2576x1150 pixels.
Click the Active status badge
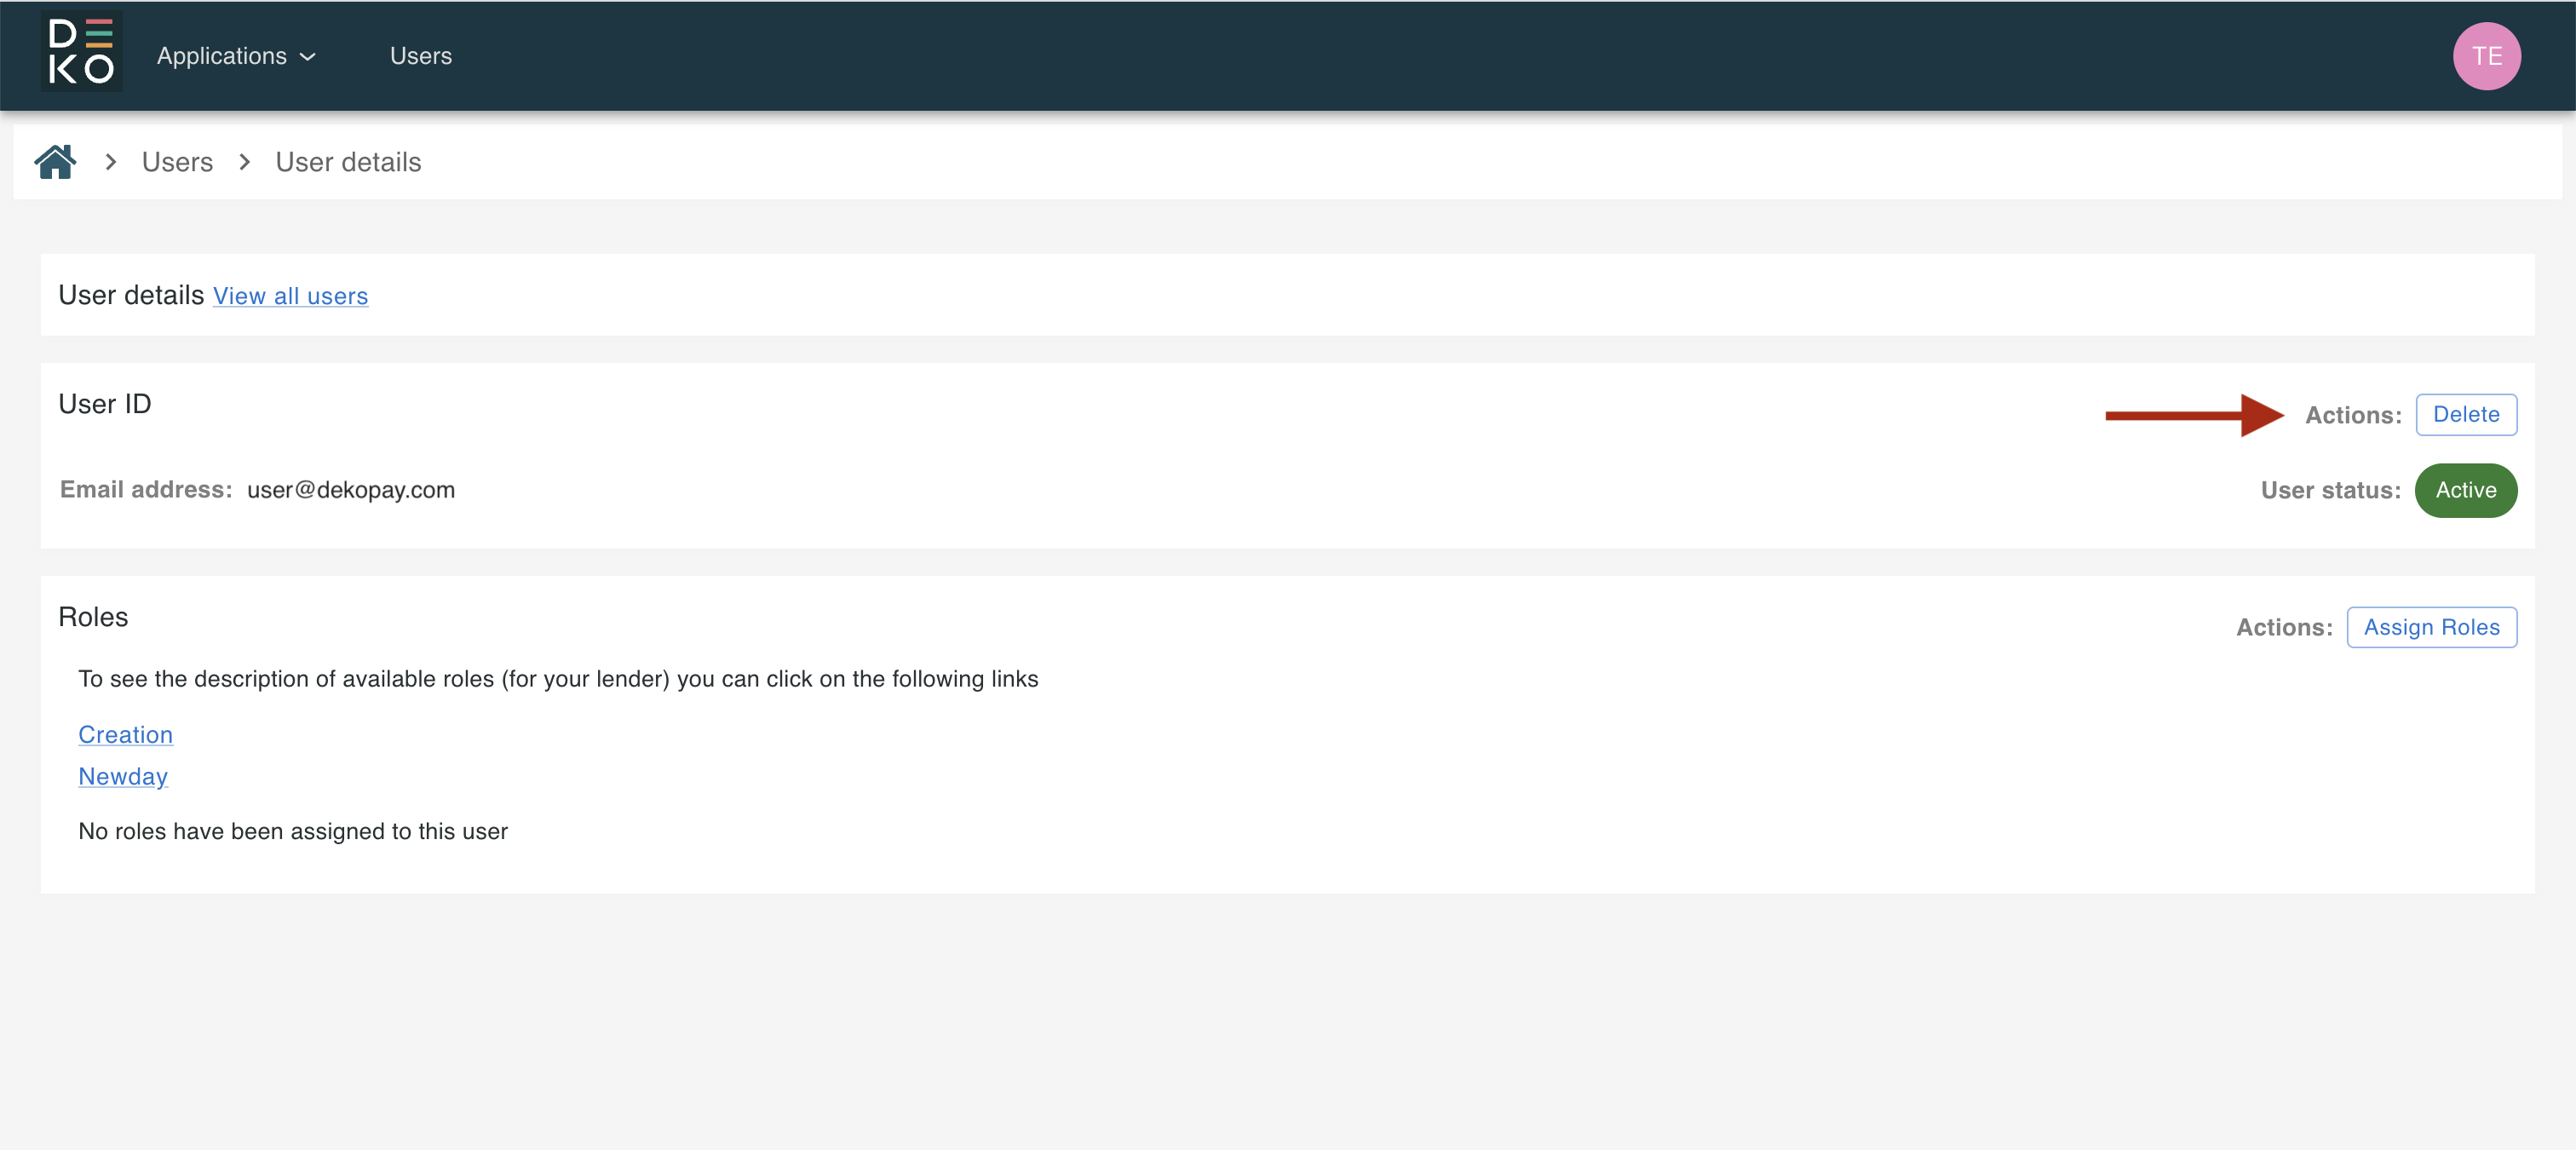point(2465,490)
